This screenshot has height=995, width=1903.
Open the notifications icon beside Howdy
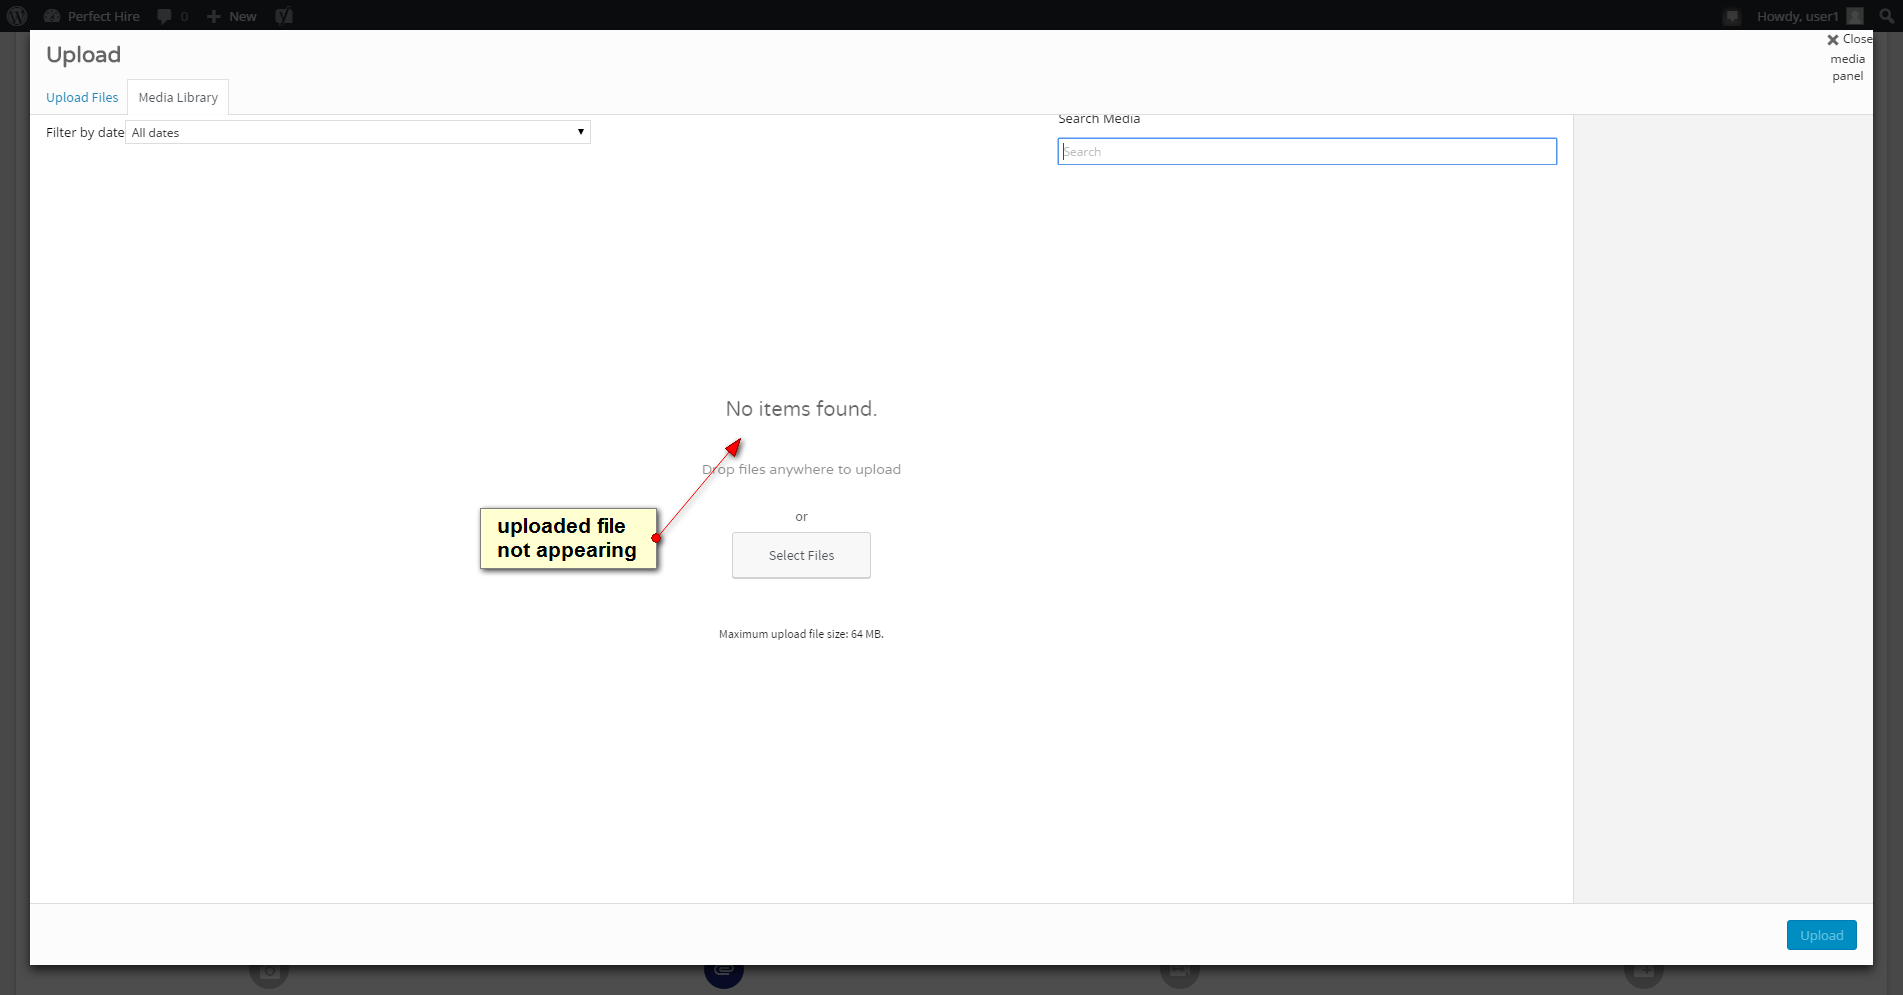[x=1733, y=16]
